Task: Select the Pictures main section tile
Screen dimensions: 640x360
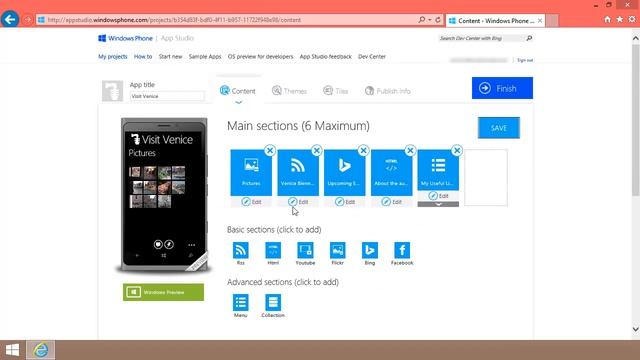Action: click(251, 172)
